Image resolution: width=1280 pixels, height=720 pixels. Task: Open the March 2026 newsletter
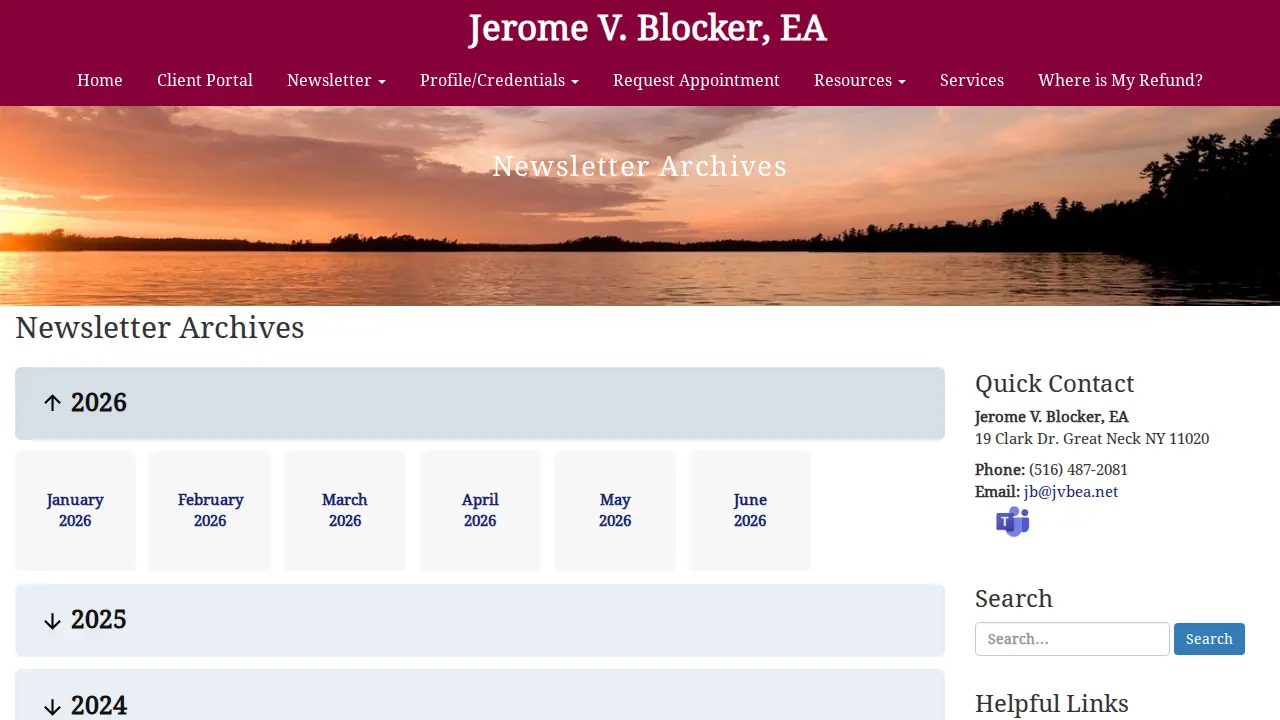point(345,510)
